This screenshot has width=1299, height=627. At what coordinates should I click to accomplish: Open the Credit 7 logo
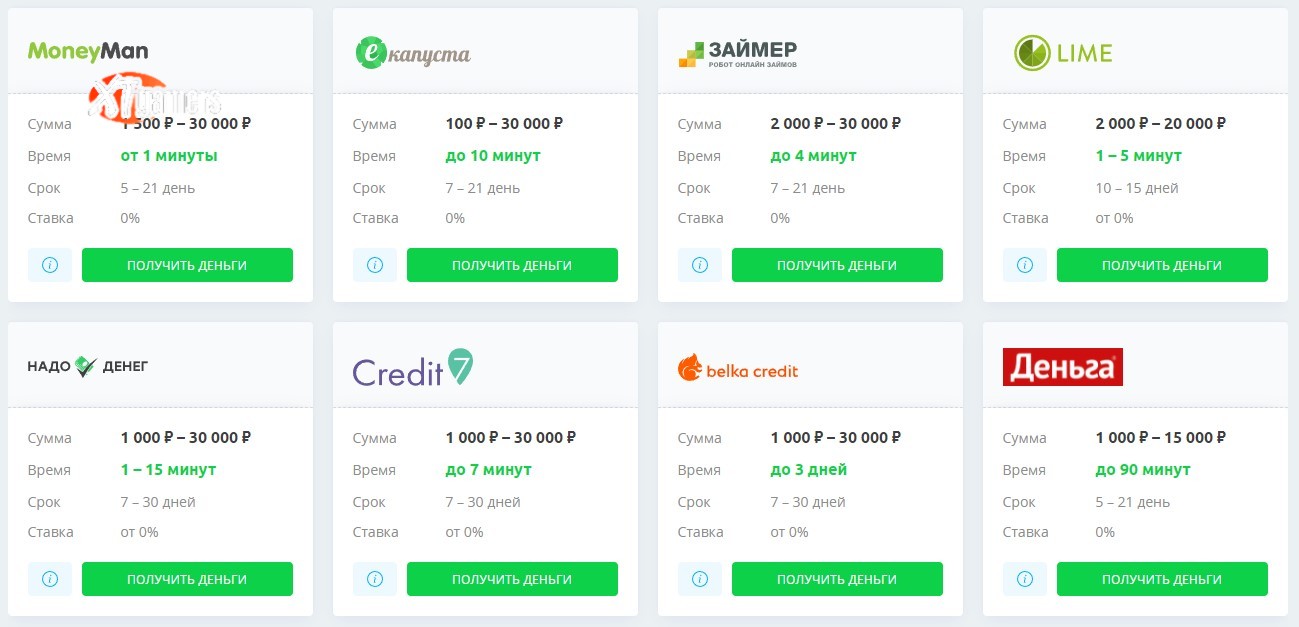413,368
